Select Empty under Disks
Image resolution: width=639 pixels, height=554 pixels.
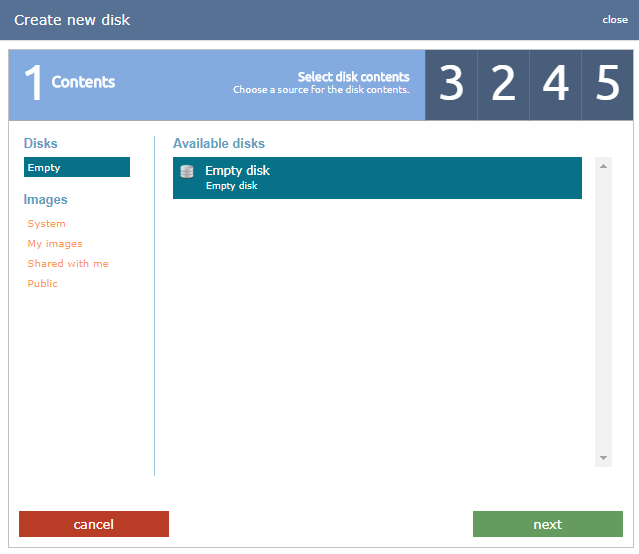(x=76, y=167)
